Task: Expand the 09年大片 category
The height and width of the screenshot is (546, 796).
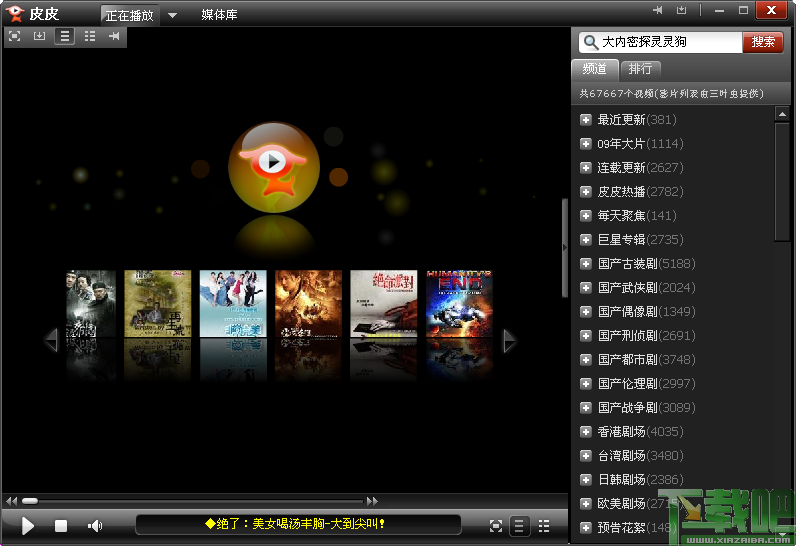Action: click(586, 144)
